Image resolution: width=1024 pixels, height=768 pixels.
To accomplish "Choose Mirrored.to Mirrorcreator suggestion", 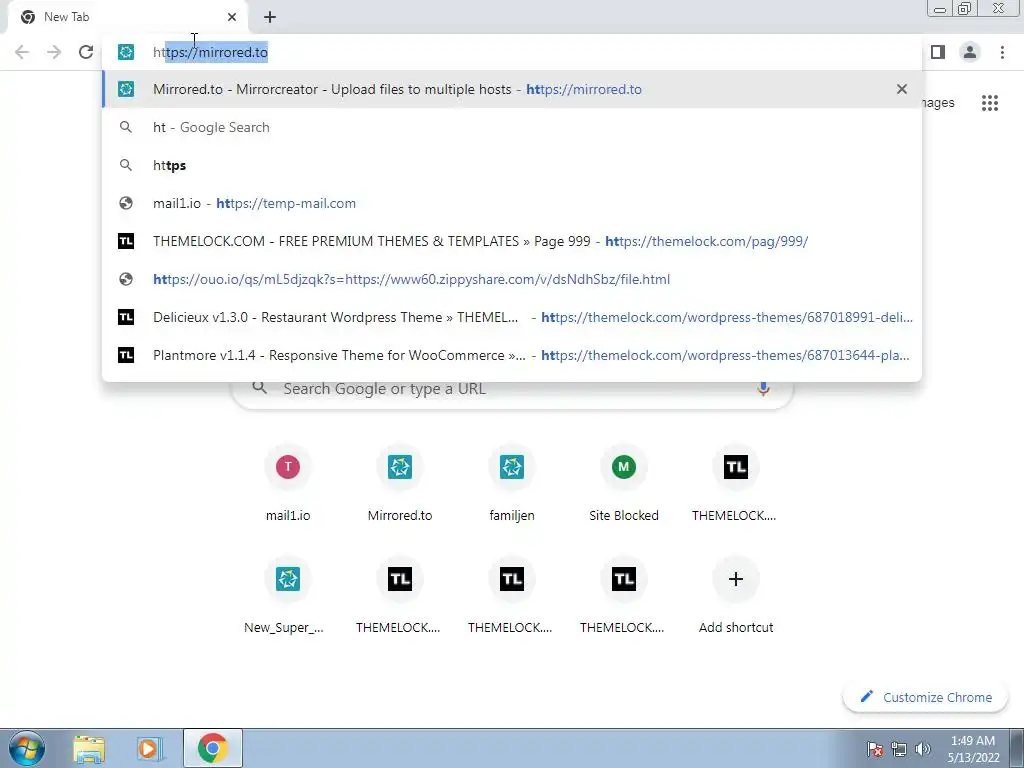I will click(x=512, y=89).
